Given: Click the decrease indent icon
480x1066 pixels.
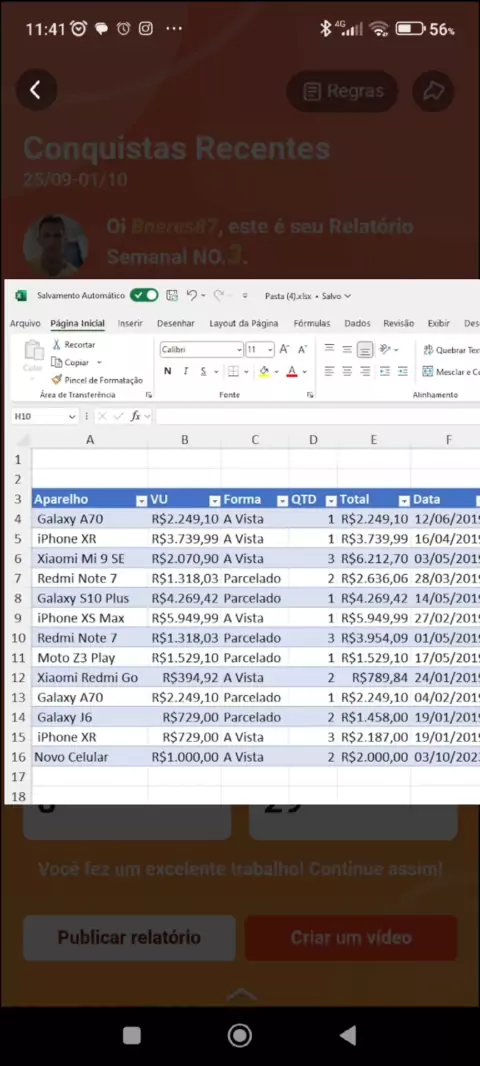Looking at the screenshot, I should click(x=385, y=371).
